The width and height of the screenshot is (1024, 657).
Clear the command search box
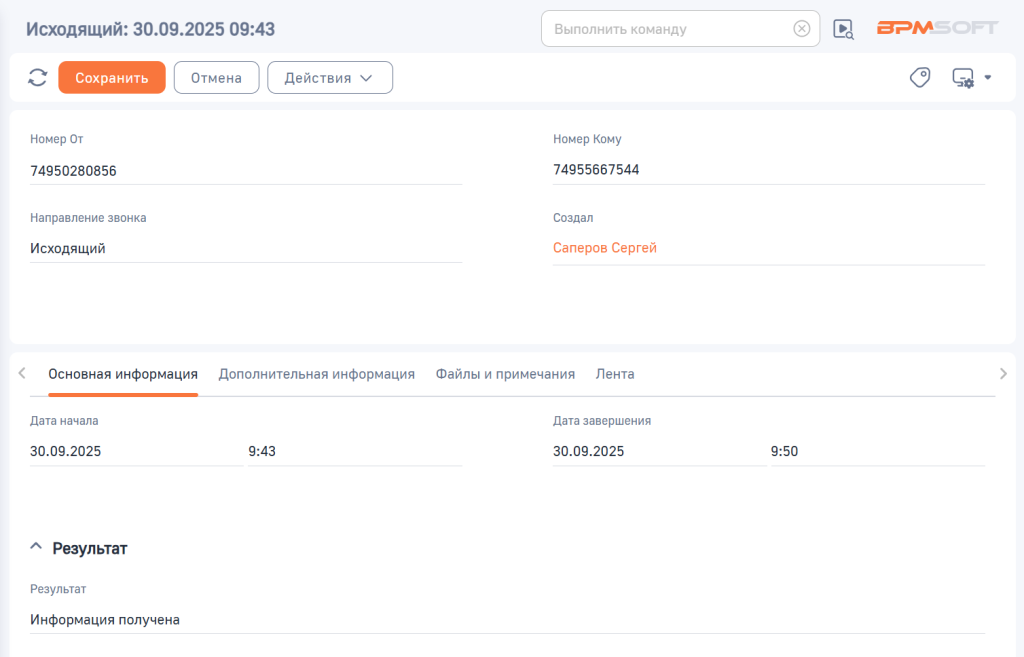pyautogui.click(x=801, y=29)
